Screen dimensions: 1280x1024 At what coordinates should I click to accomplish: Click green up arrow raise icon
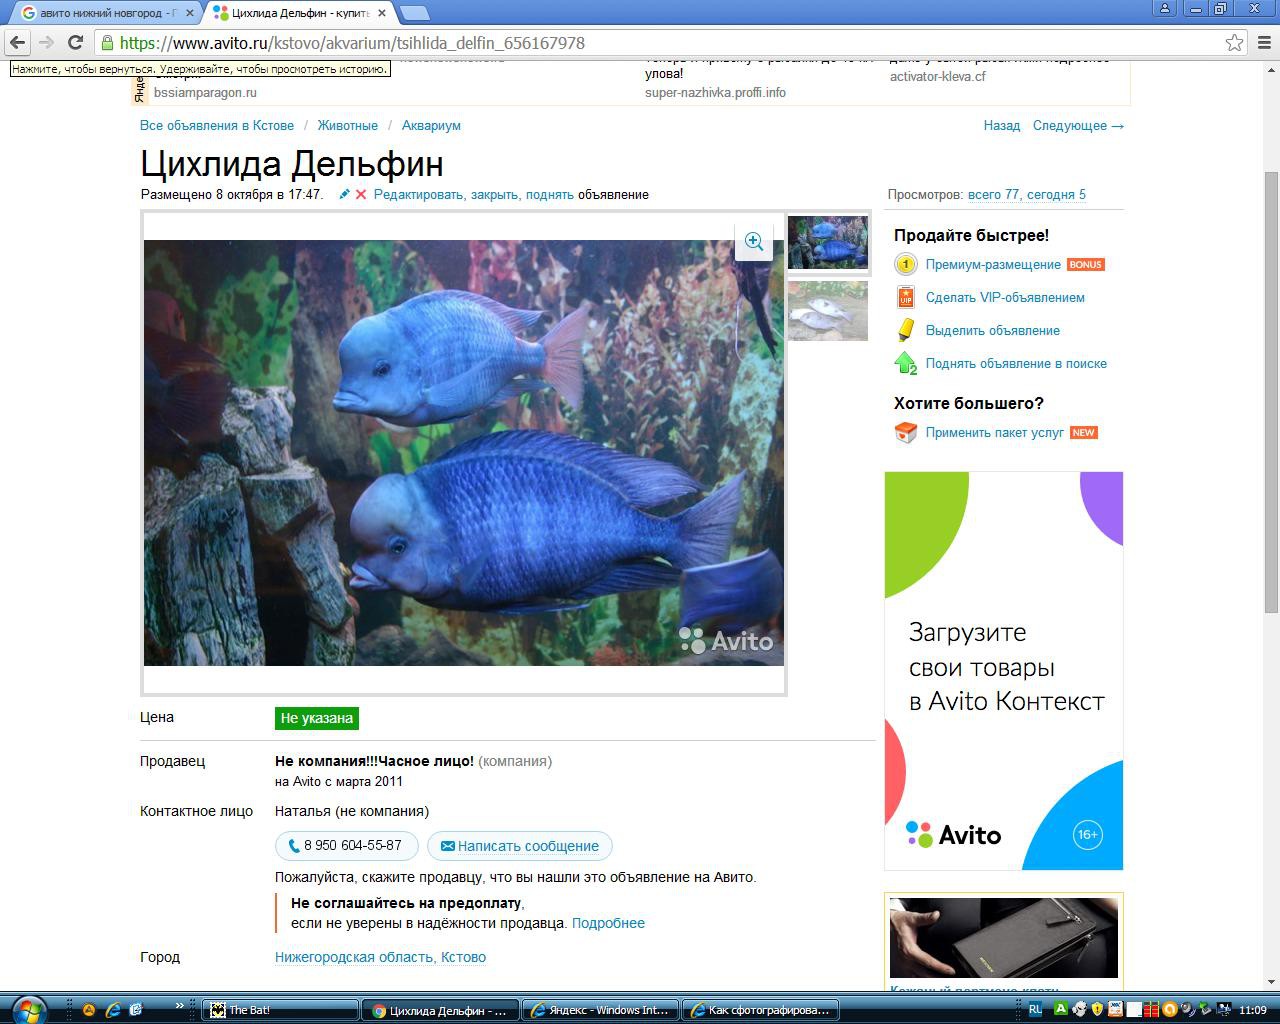905,363
